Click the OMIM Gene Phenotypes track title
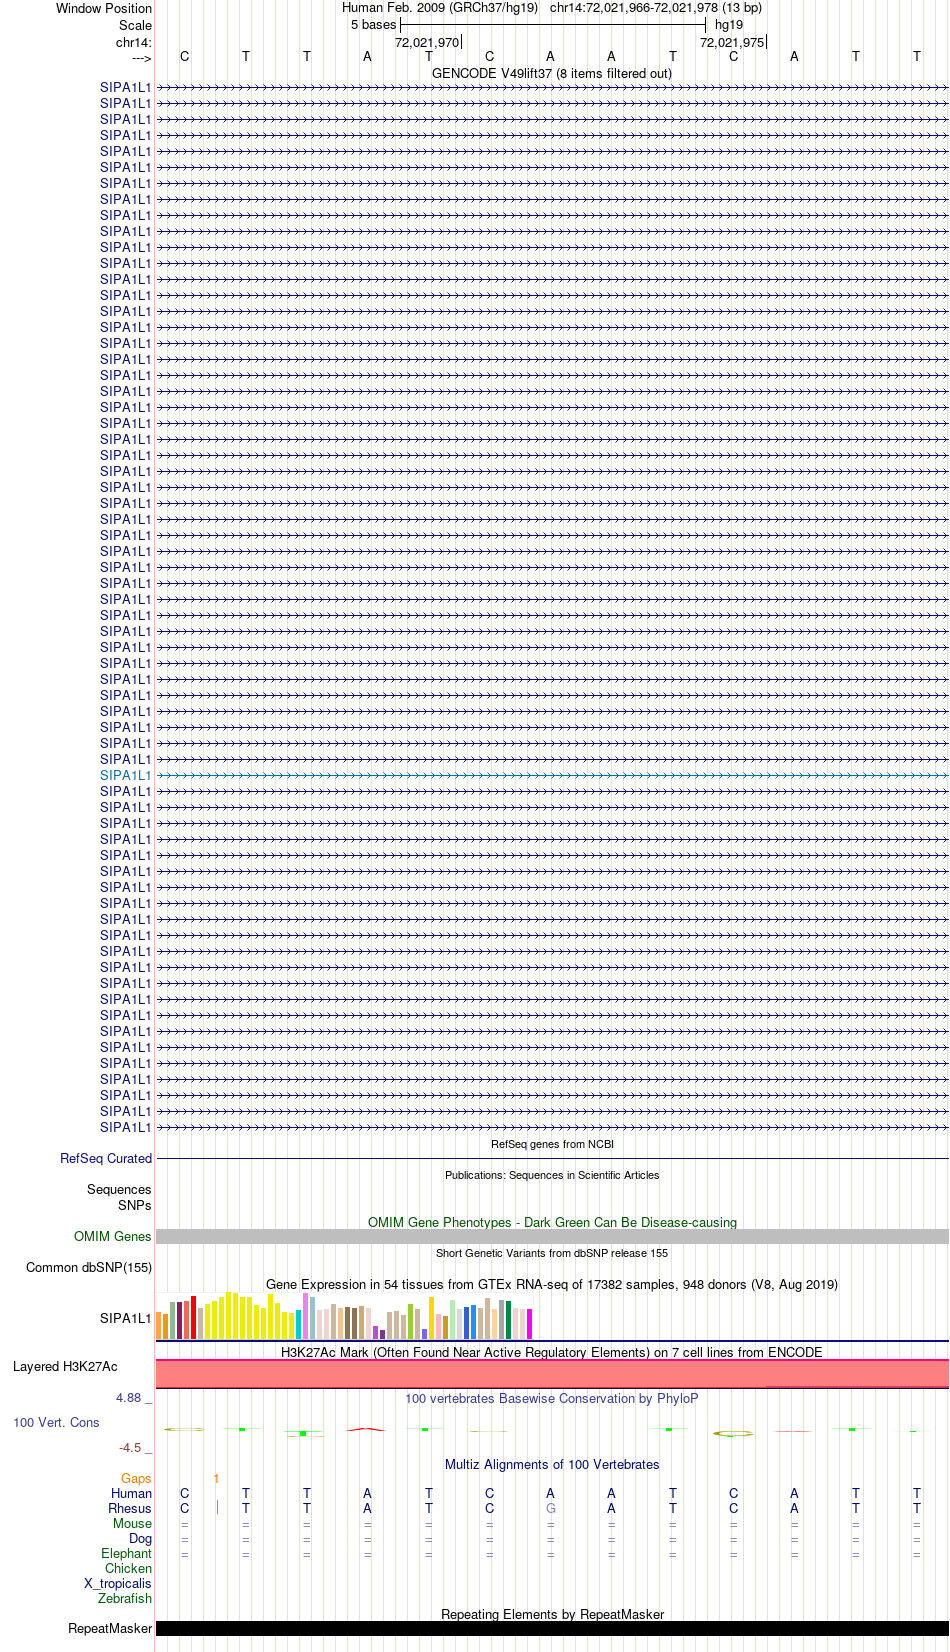 [552, 1222]
